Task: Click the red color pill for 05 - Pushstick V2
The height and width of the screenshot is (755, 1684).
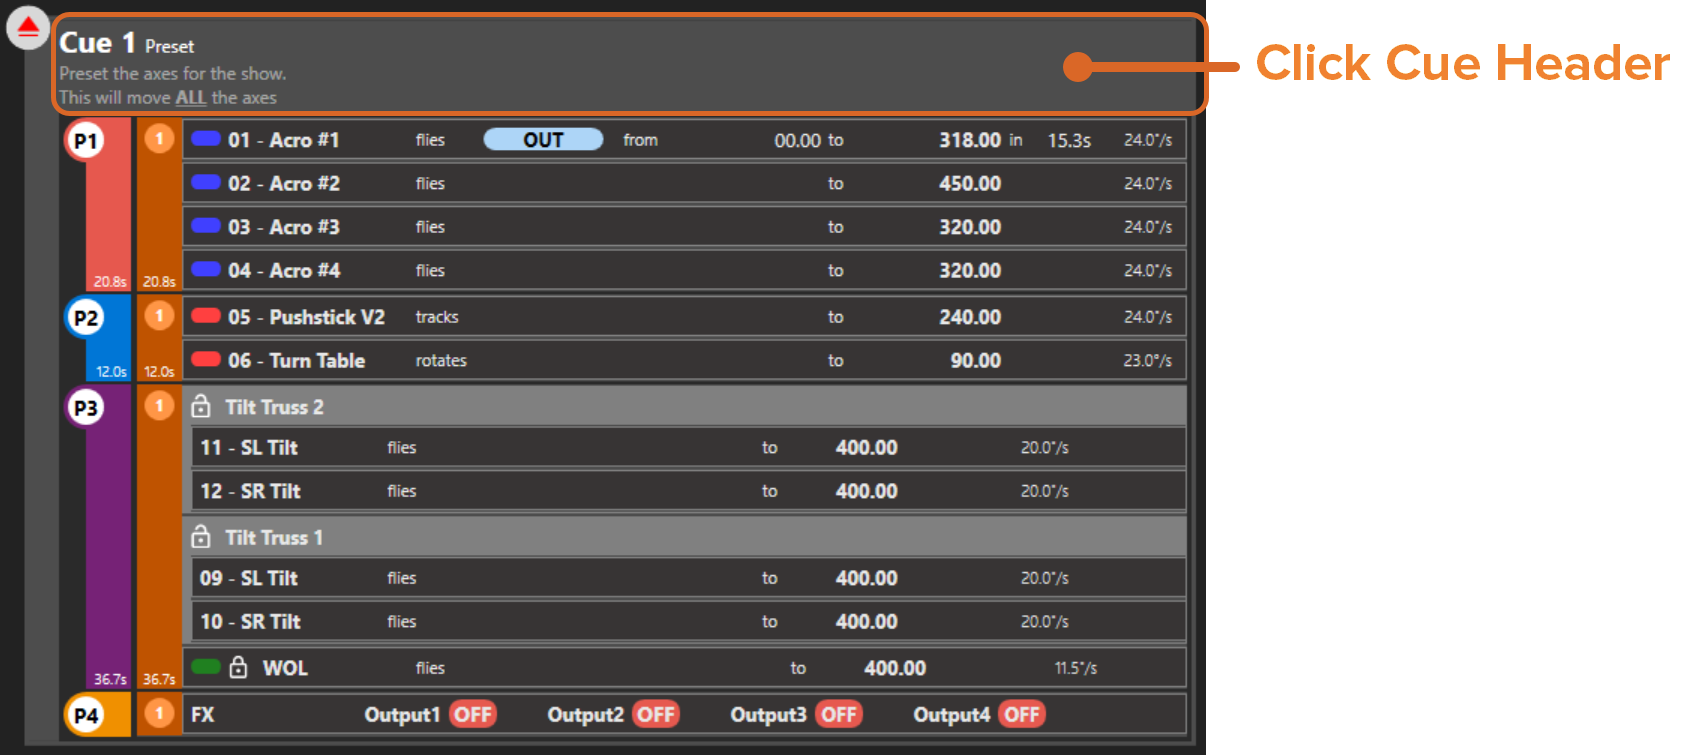Action: pos(206,316)
